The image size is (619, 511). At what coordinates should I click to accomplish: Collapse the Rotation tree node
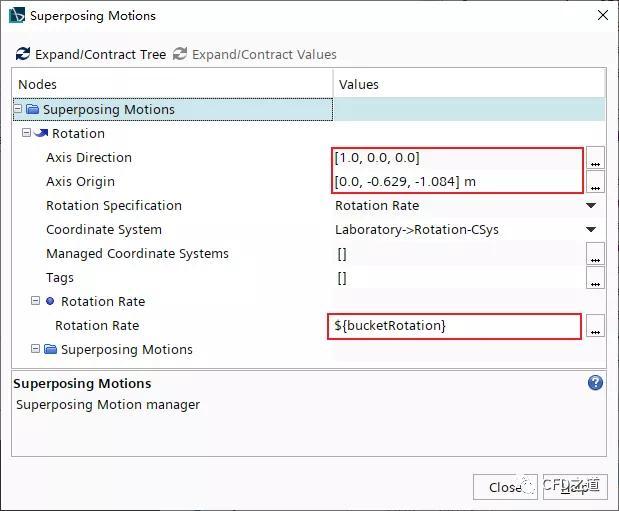26,132
